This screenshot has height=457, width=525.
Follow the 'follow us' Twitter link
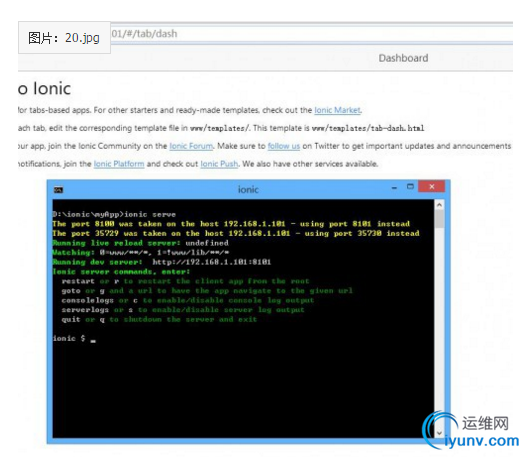[x=284, y=146]
